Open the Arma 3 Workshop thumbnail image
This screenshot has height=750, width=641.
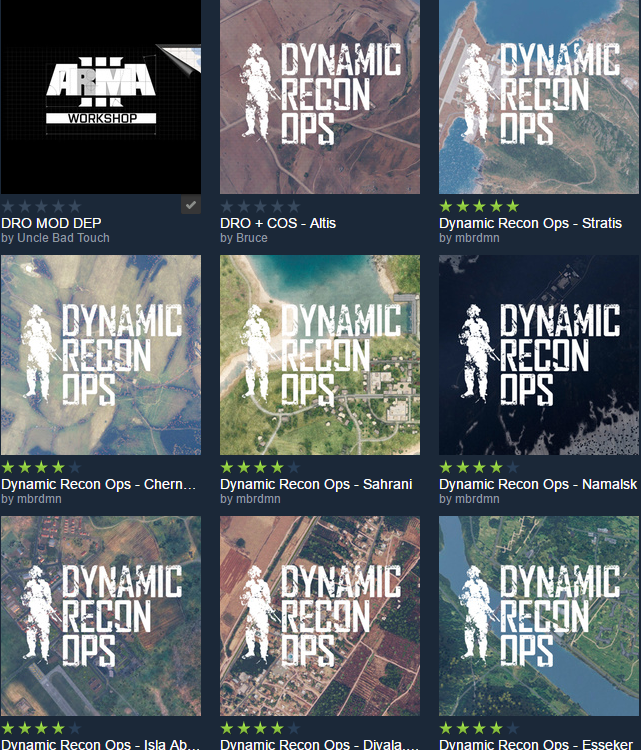click(100, 96)
